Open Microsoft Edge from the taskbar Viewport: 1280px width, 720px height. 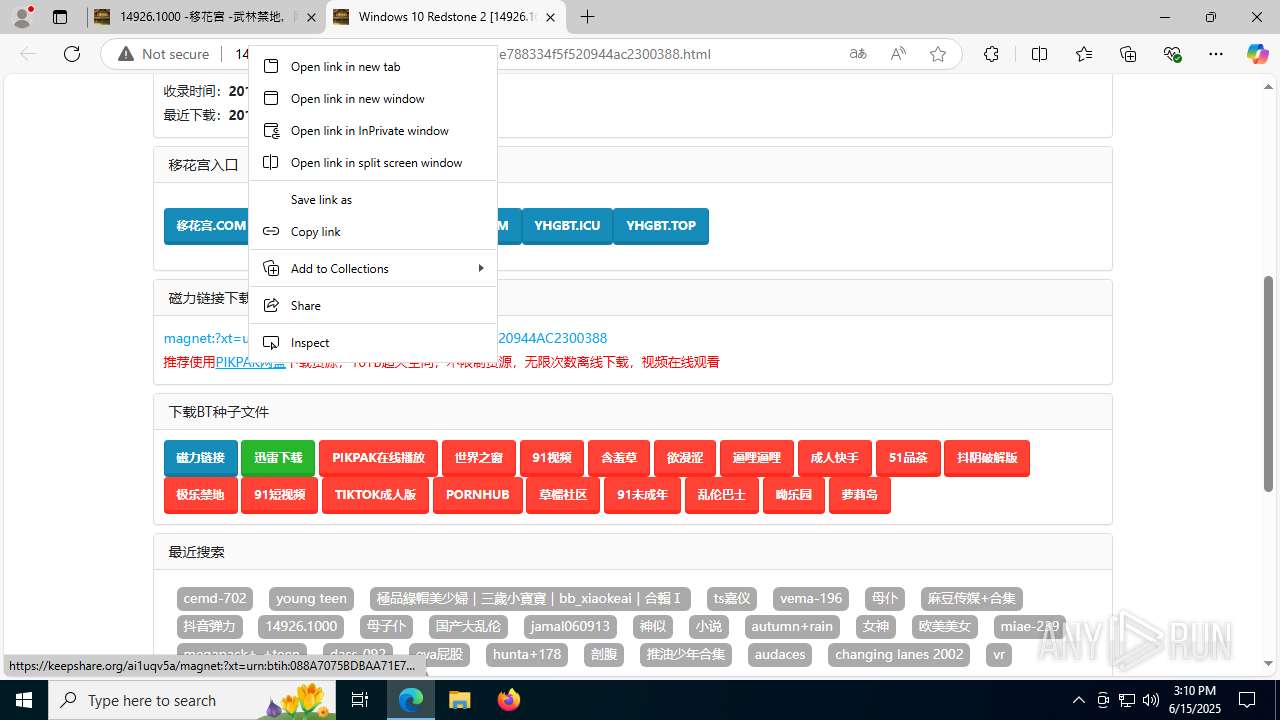411,700
